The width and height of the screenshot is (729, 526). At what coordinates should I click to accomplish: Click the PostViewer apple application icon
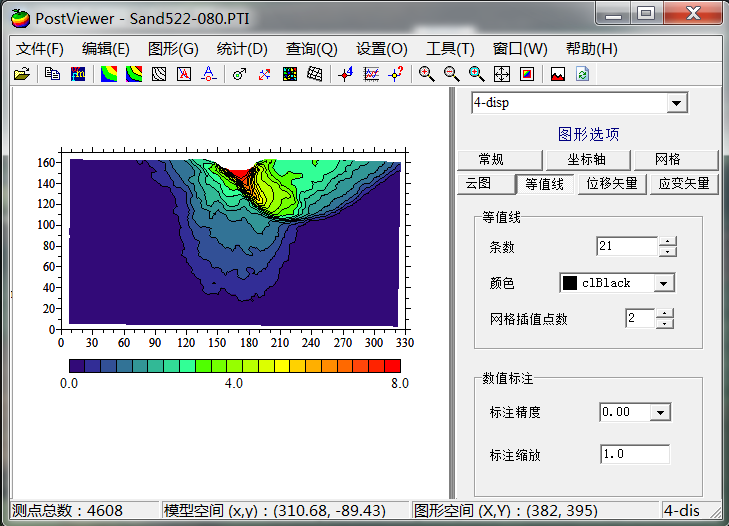[x=20, y=19]
